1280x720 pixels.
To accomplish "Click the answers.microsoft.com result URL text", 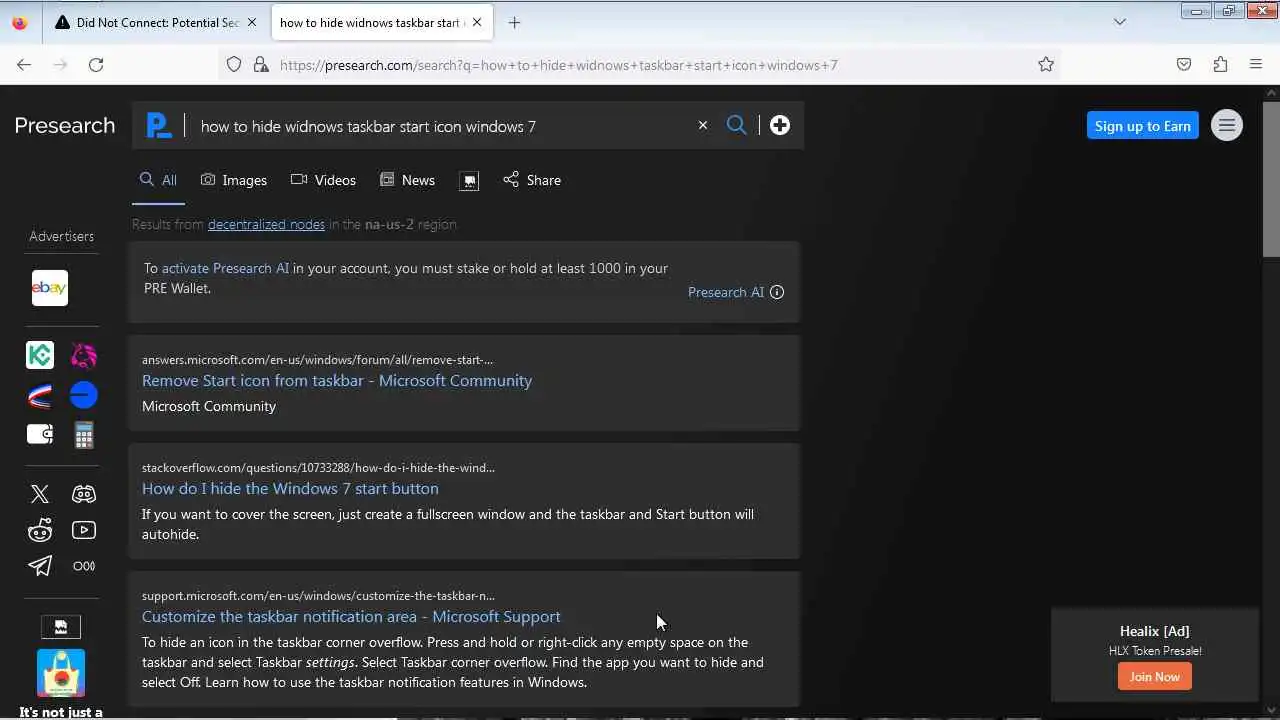I will (x=317, y=360).
